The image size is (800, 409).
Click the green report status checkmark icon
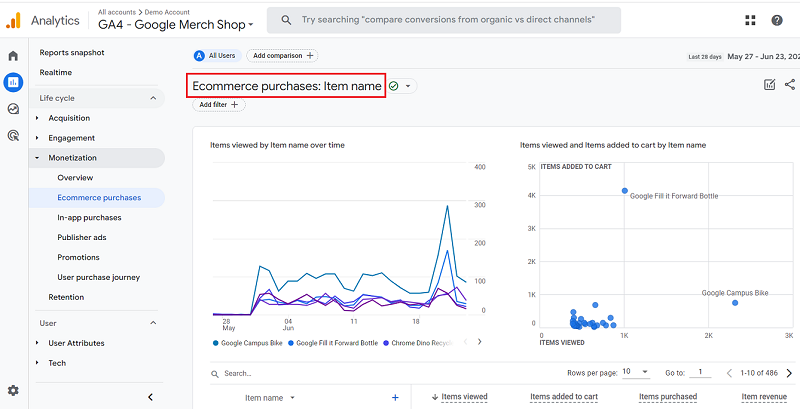[393, 86]
